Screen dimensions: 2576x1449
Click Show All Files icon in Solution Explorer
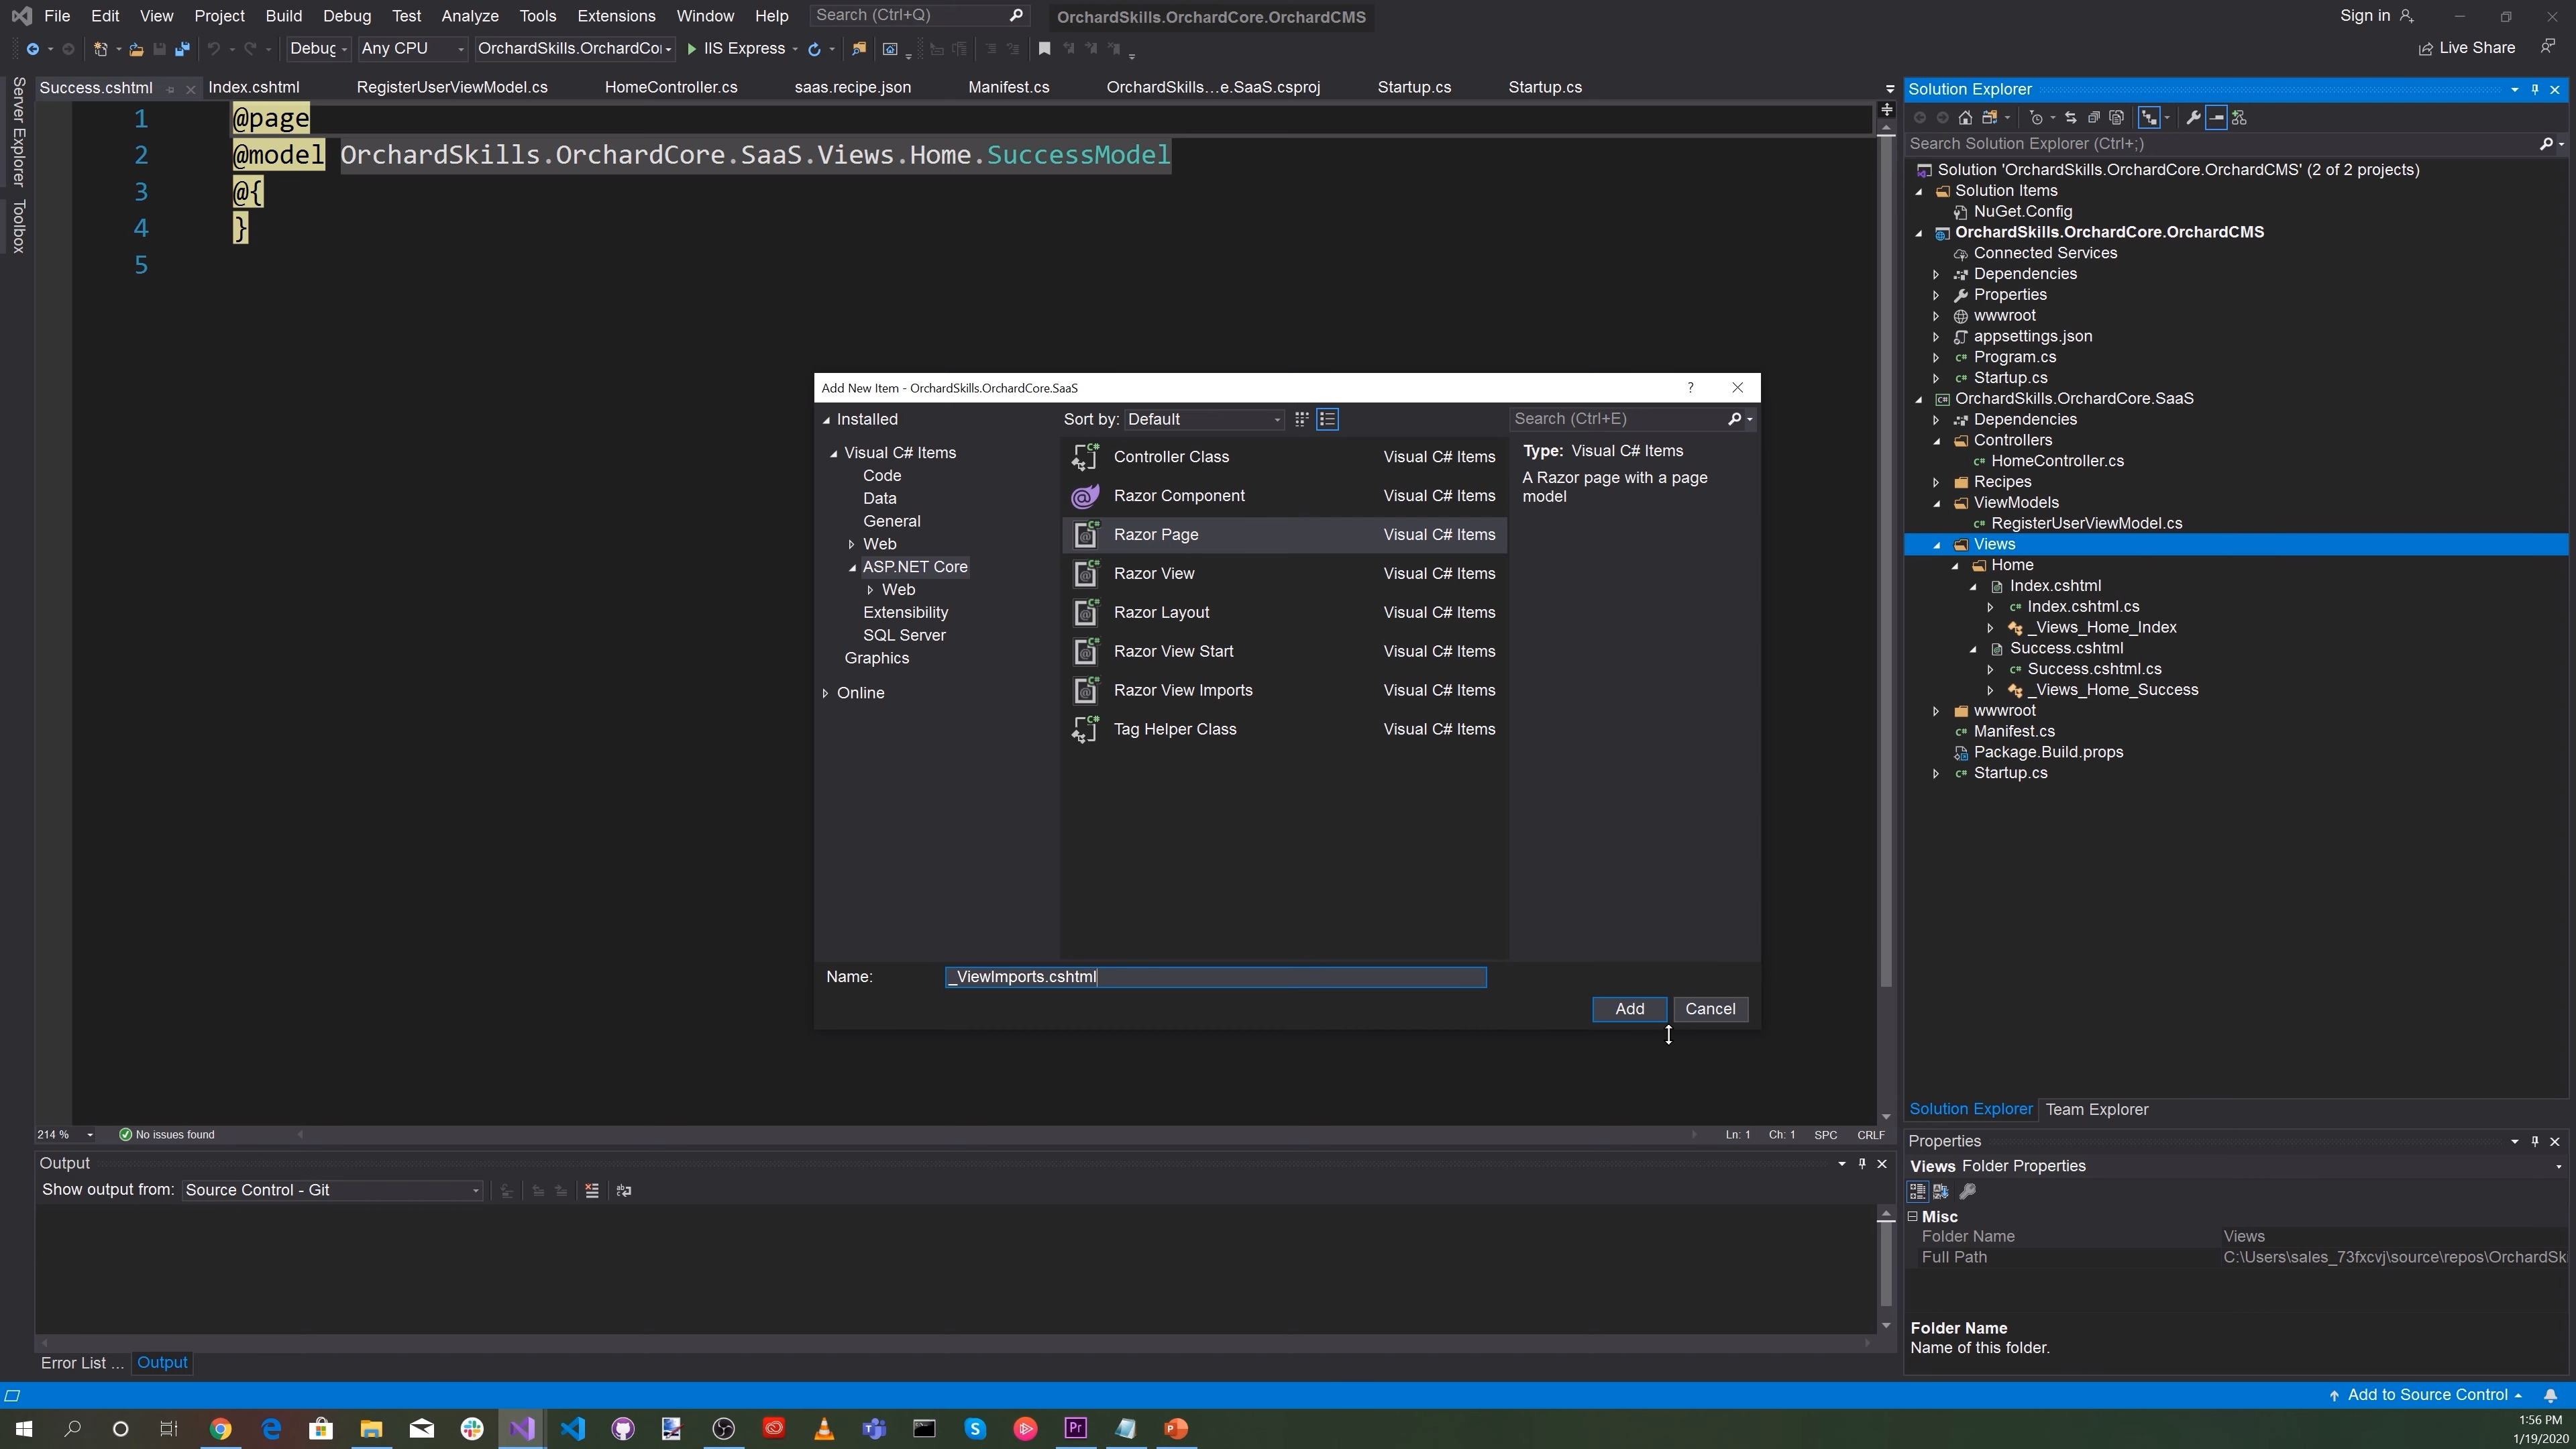(2116, 118)
